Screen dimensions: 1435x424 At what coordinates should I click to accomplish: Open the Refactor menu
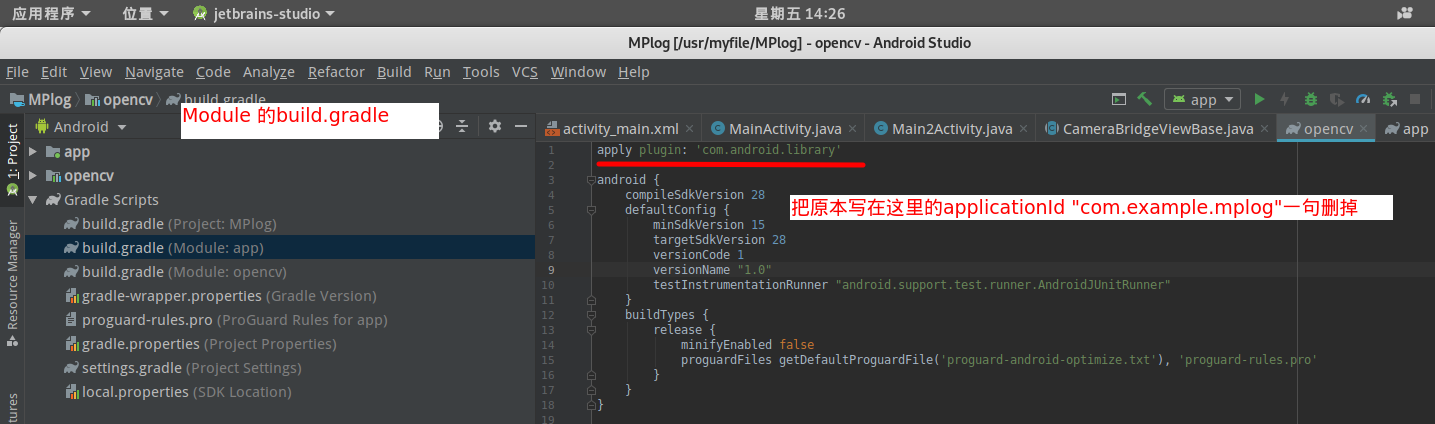tap(336, 72)
